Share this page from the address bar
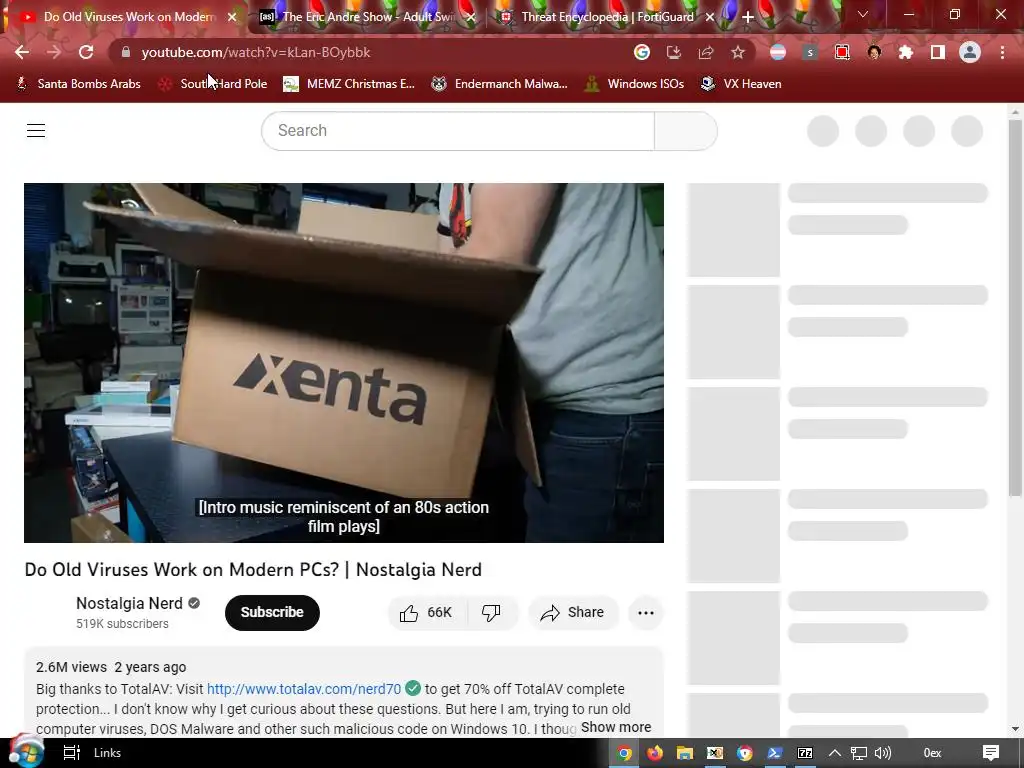This screenshot has width=1024, height=768. 706,52
